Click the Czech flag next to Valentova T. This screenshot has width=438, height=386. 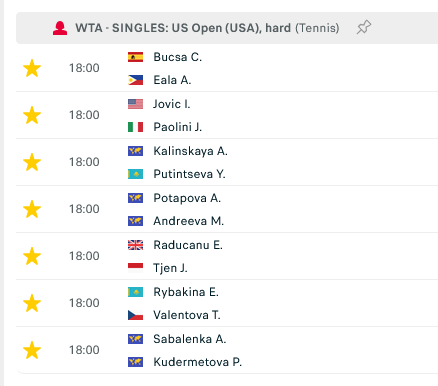[135, 315]
